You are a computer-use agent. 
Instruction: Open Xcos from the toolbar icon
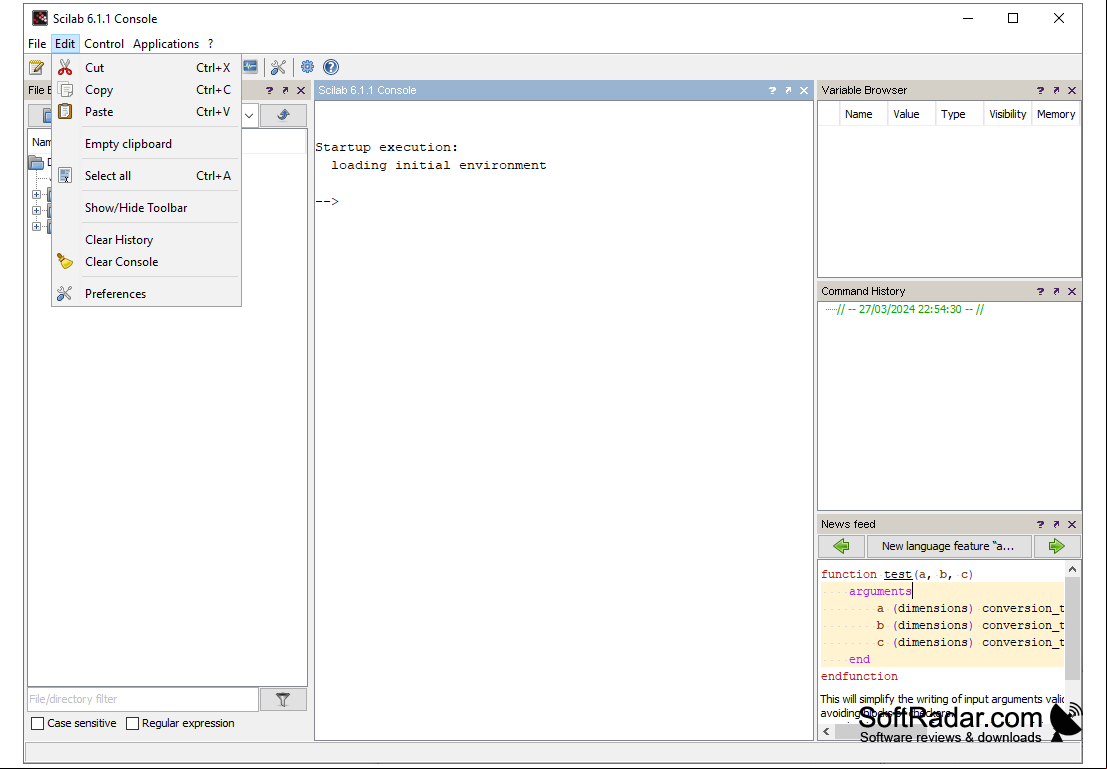[251, 66]
